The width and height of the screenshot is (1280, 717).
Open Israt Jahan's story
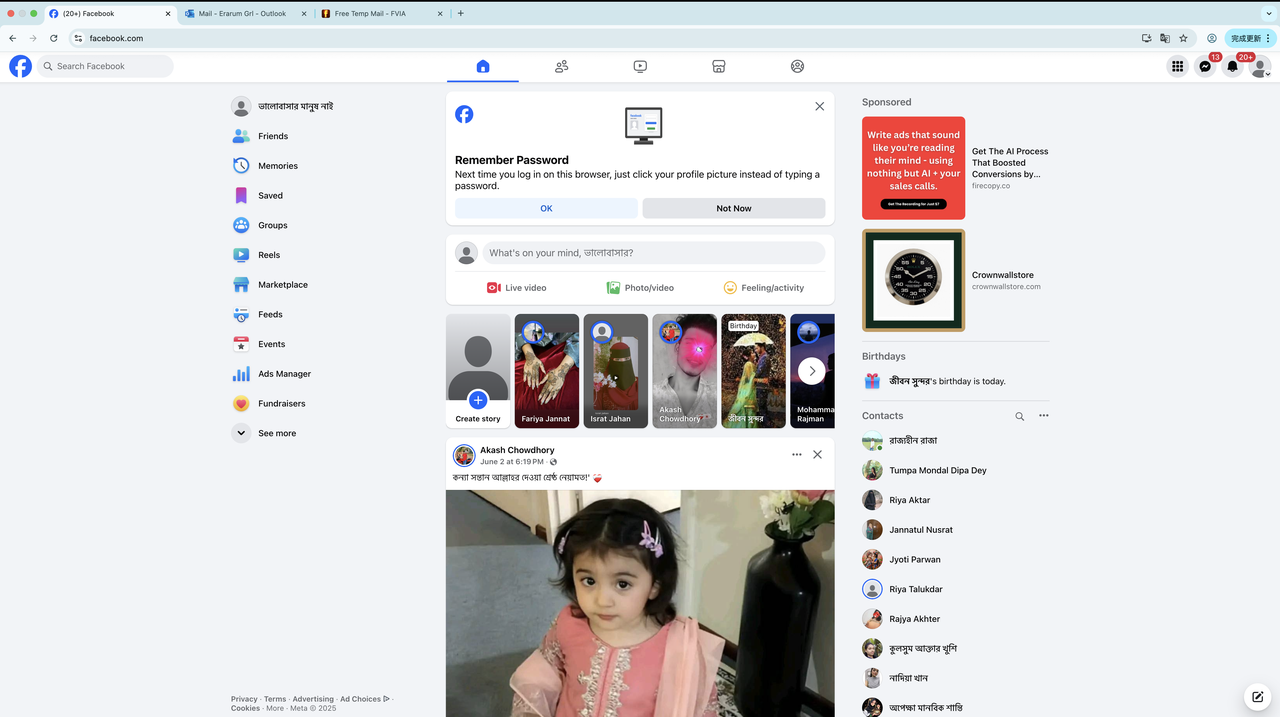point(616,371)
